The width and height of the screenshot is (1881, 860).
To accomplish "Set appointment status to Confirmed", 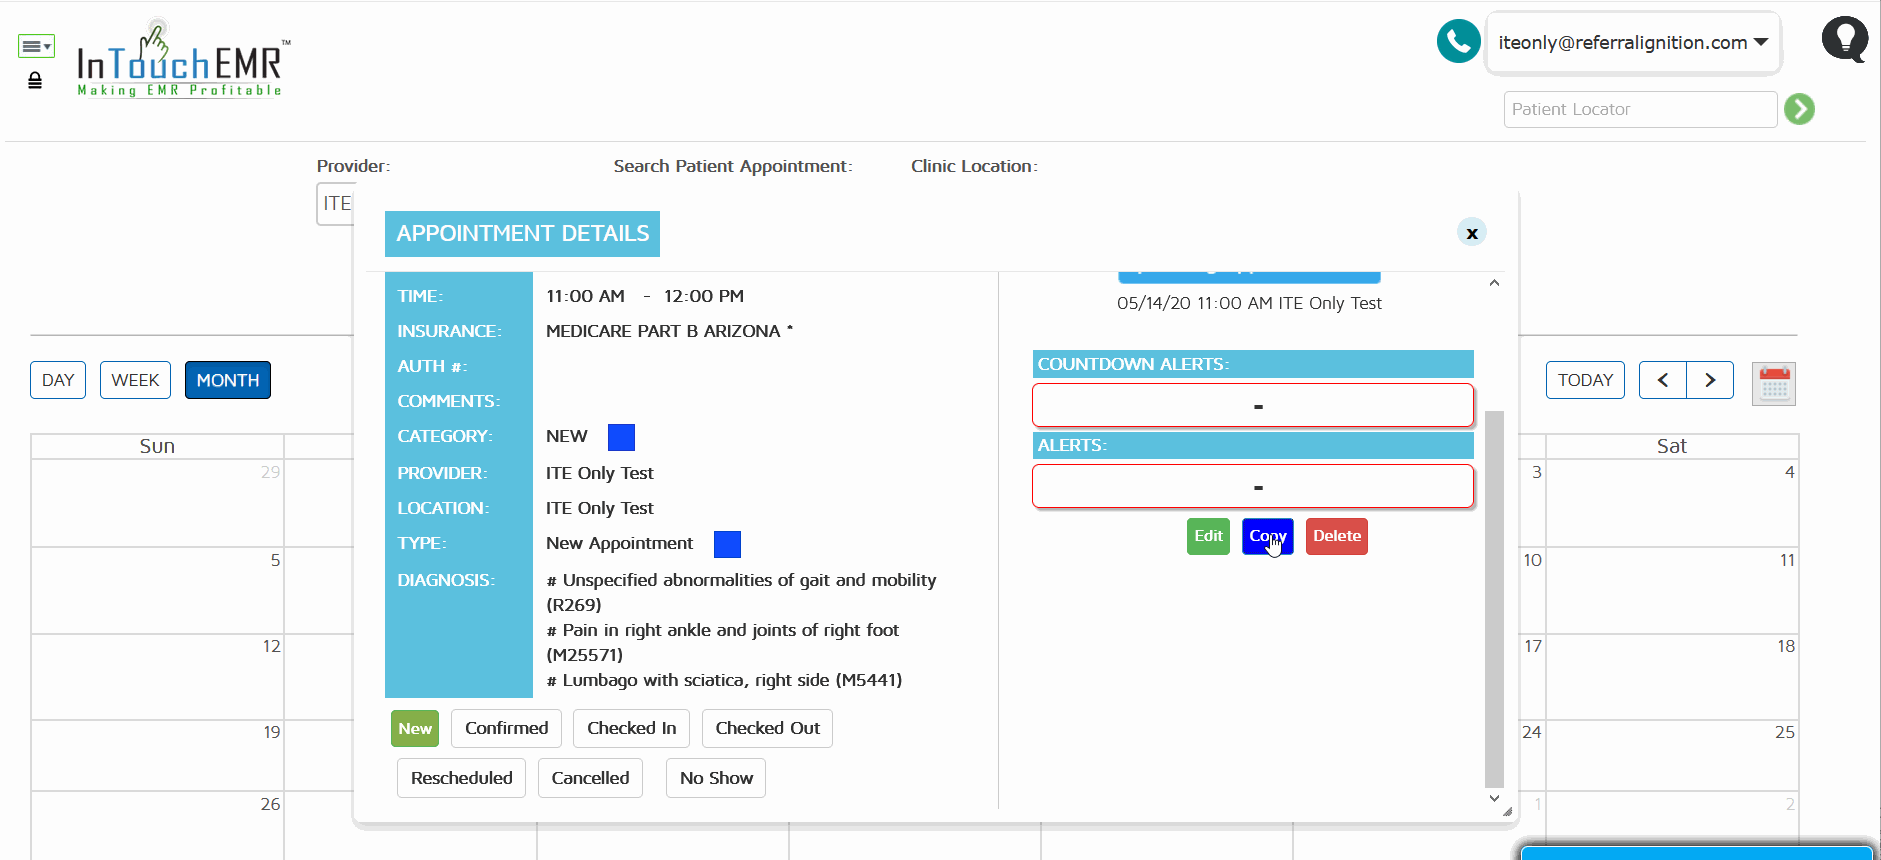I will (x=506, y=728).
